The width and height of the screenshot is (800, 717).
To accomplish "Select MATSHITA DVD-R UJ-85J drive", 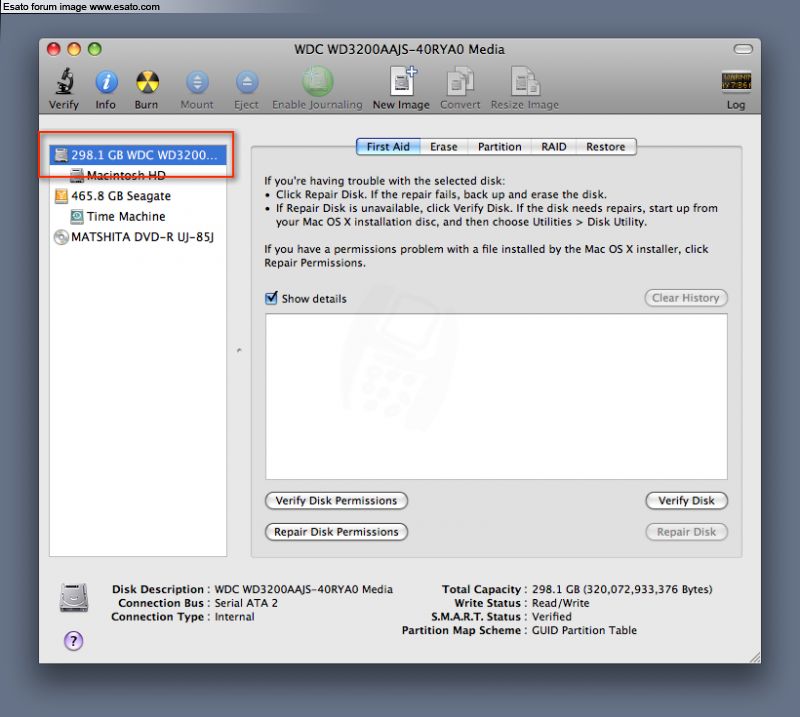I will (138, 237).
